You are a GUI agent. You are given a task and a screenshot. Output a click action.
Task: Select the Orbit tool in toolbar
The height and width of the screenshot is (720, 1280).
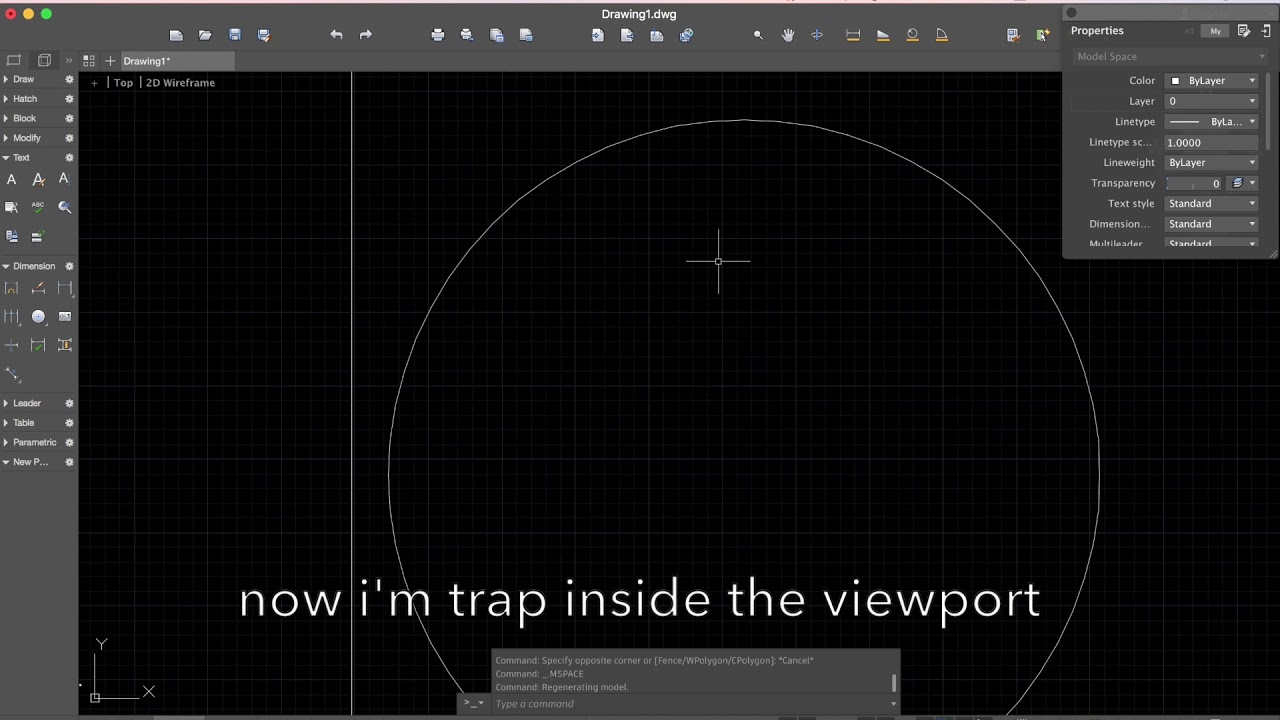tap(817, 35)
